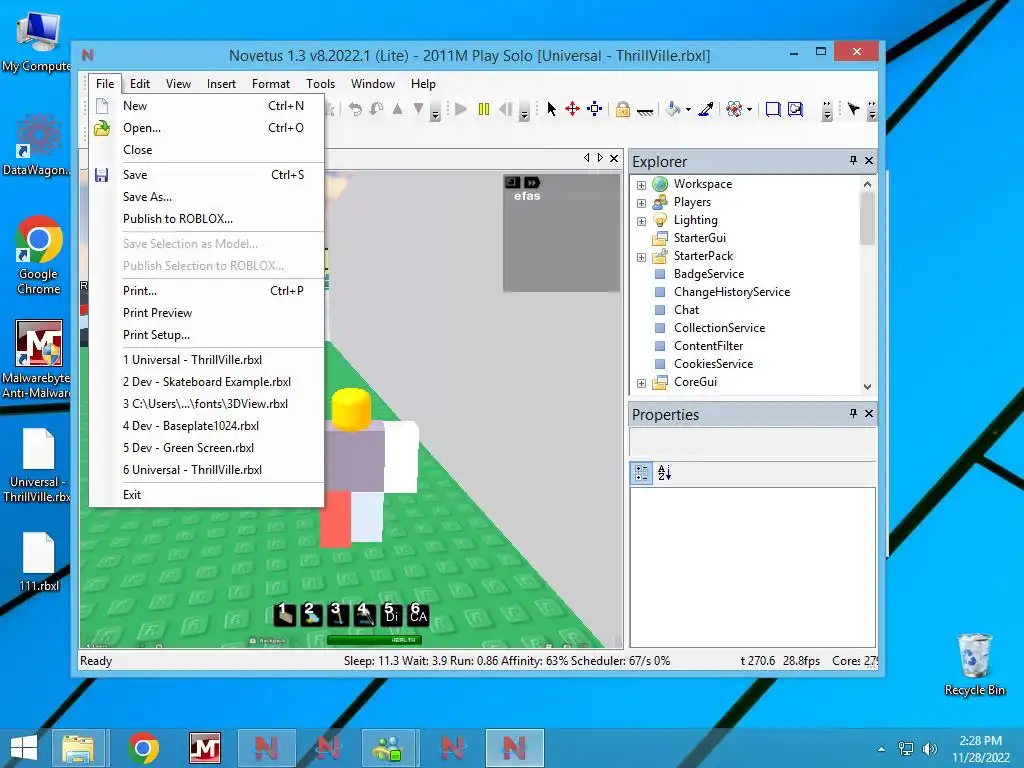Click the left tab scroll arrow
The width and height of the screenshot is (1024, 768).
[586, 158]
